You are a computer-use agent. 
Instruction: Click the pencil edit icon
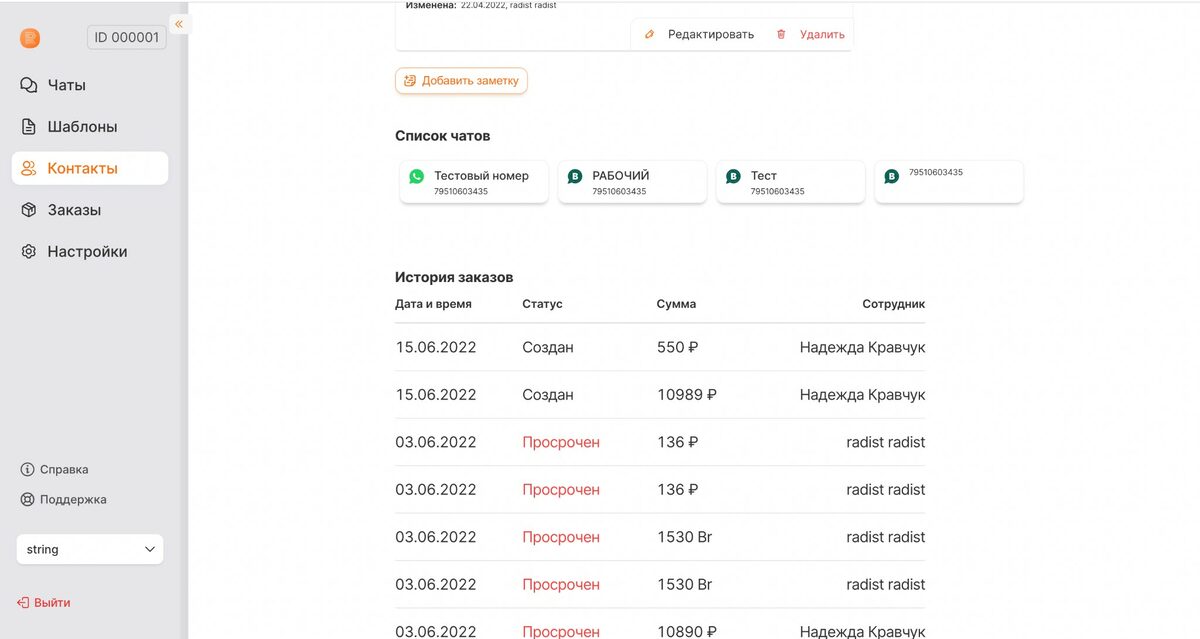[650, 34]
